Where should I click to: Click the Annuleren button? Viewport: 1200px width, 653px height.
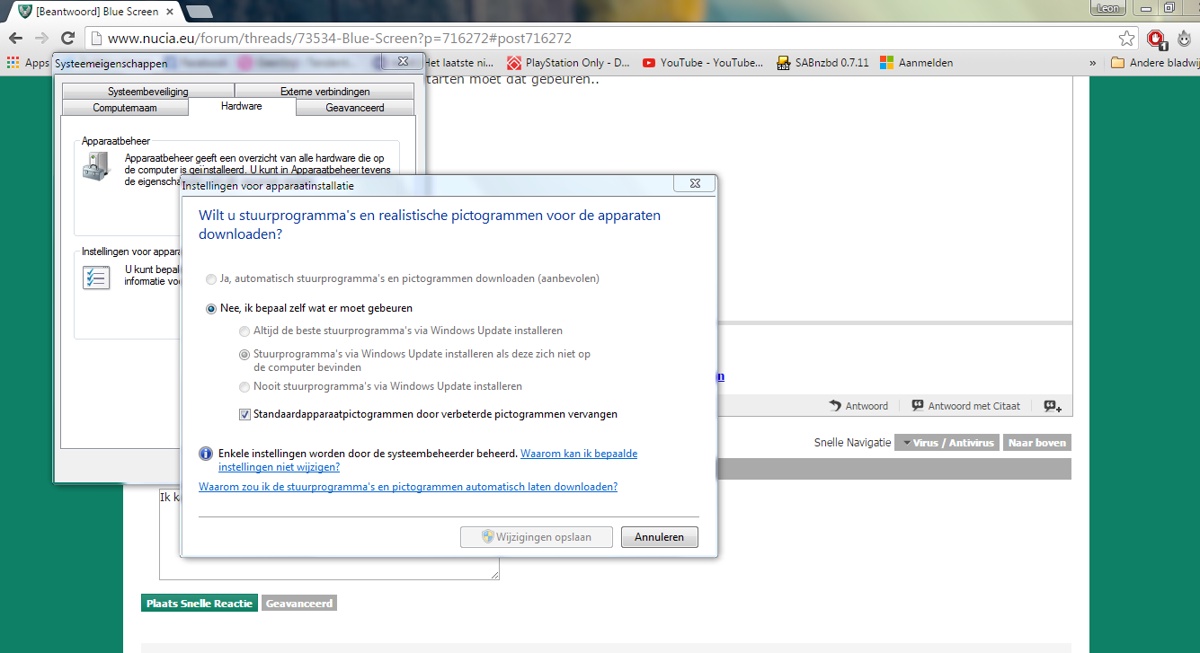click(659, 537)
